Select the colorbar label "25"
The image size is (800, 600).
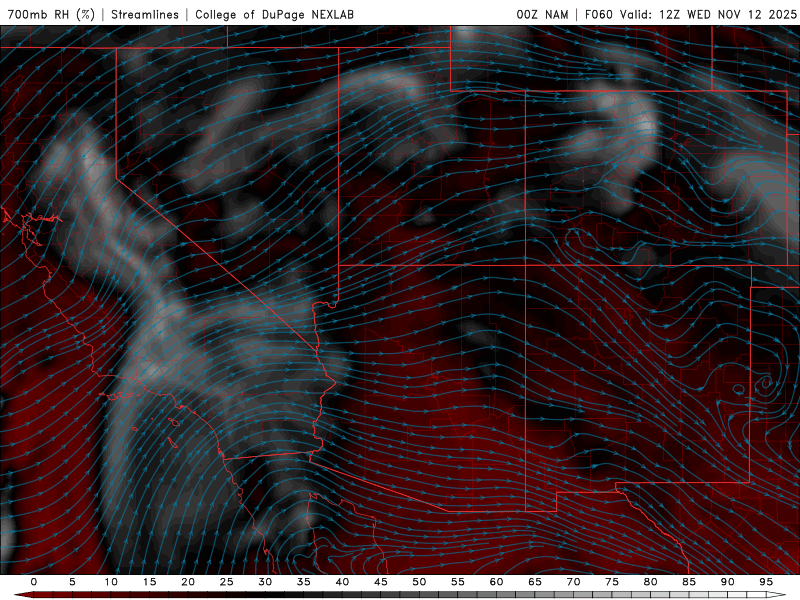click(227, 582)
